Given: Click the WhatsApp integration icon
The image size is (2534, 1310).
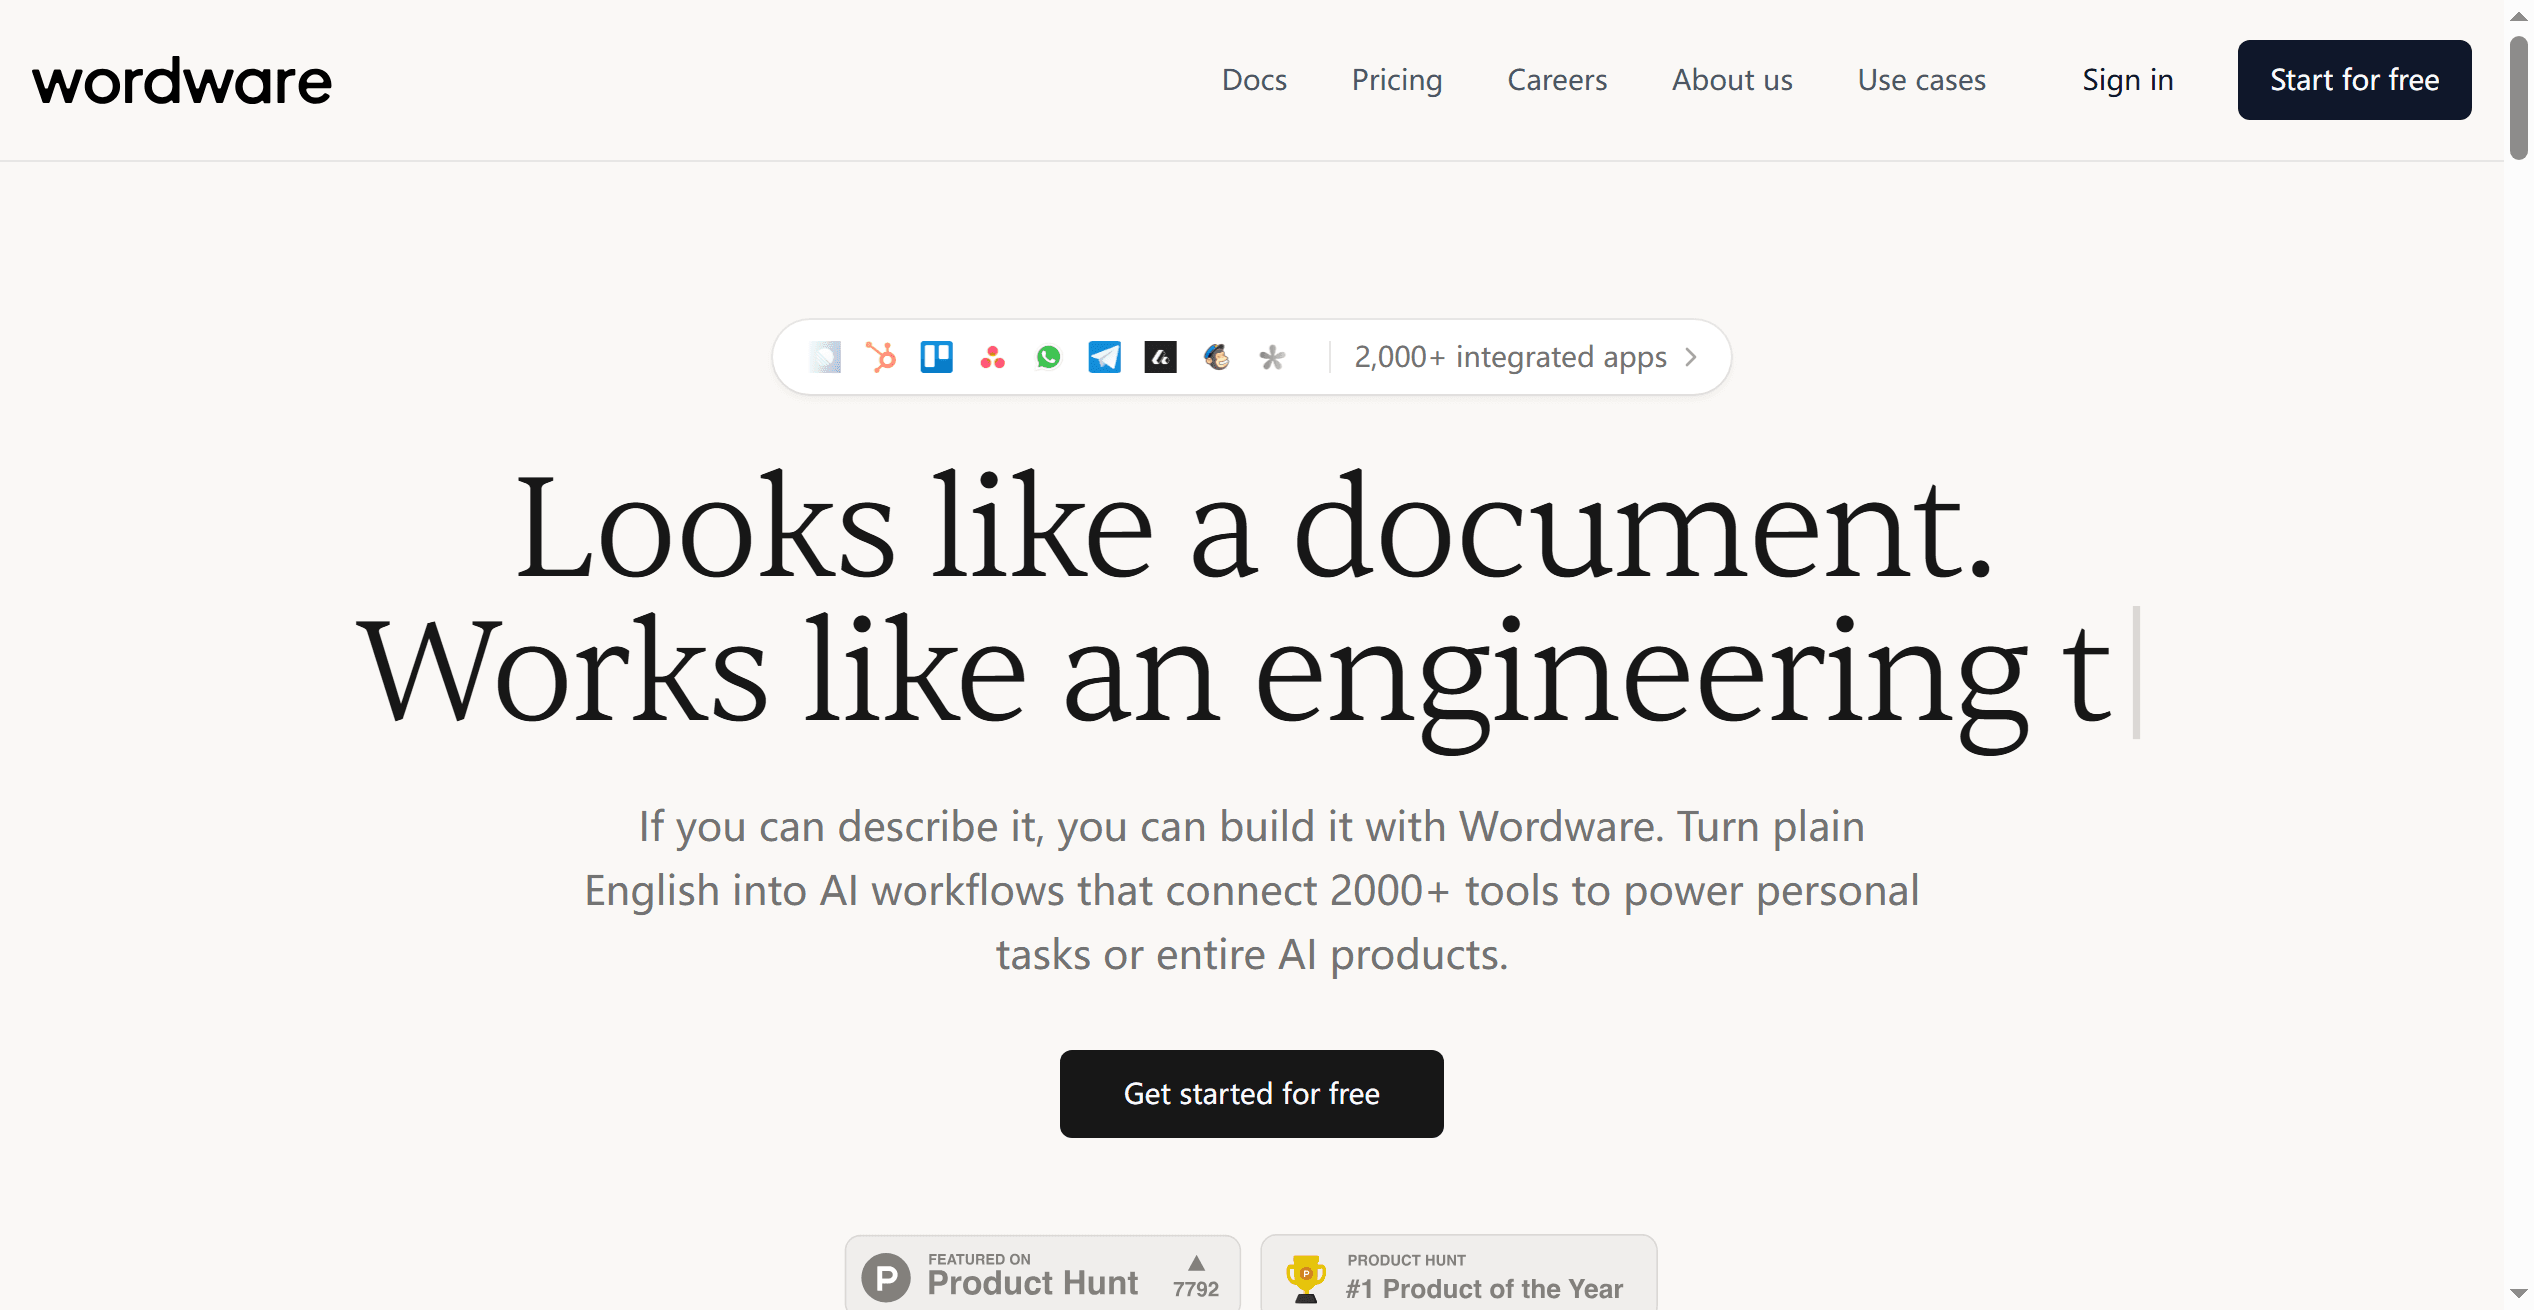Looking at the screenshot, I should pos(1049,357).
